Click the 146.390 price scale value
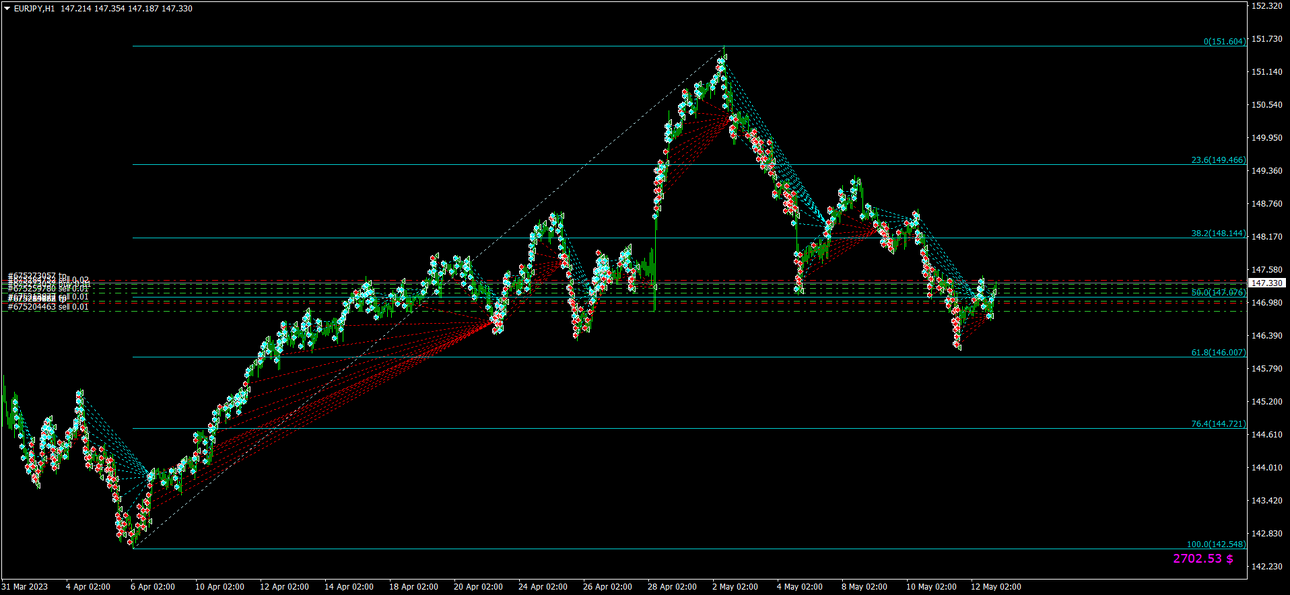This screenshot has width=1290, height=595. click(1266, 336)
